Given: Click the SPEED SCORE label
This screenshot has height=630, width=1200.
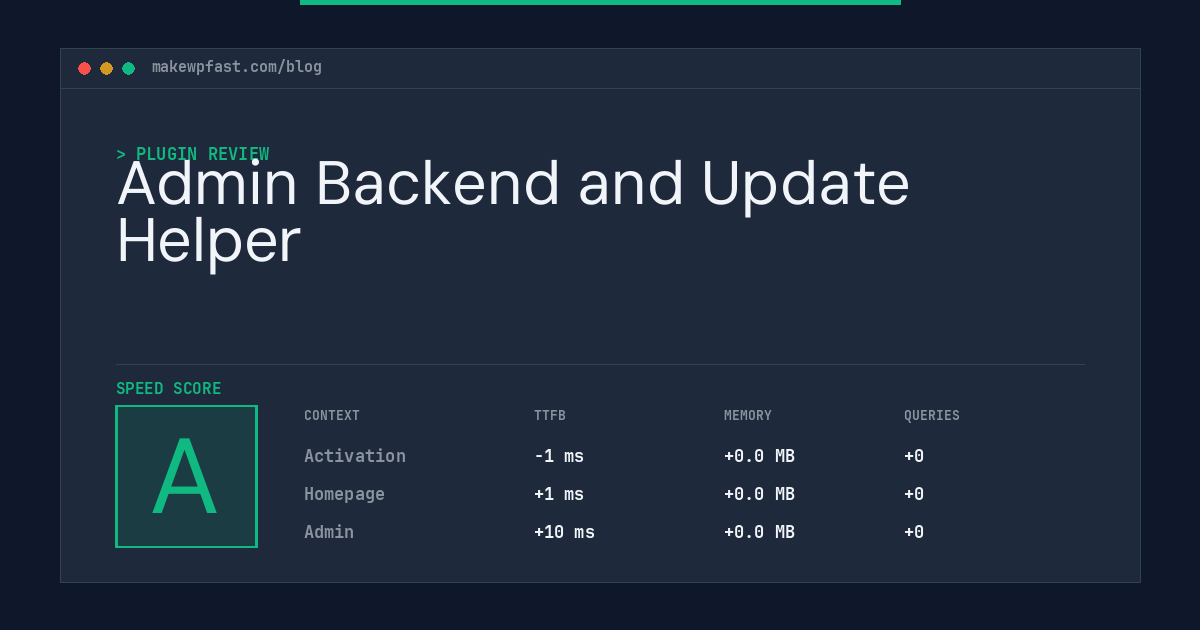Looking at the screenshot, I should [x=169, y=389].
